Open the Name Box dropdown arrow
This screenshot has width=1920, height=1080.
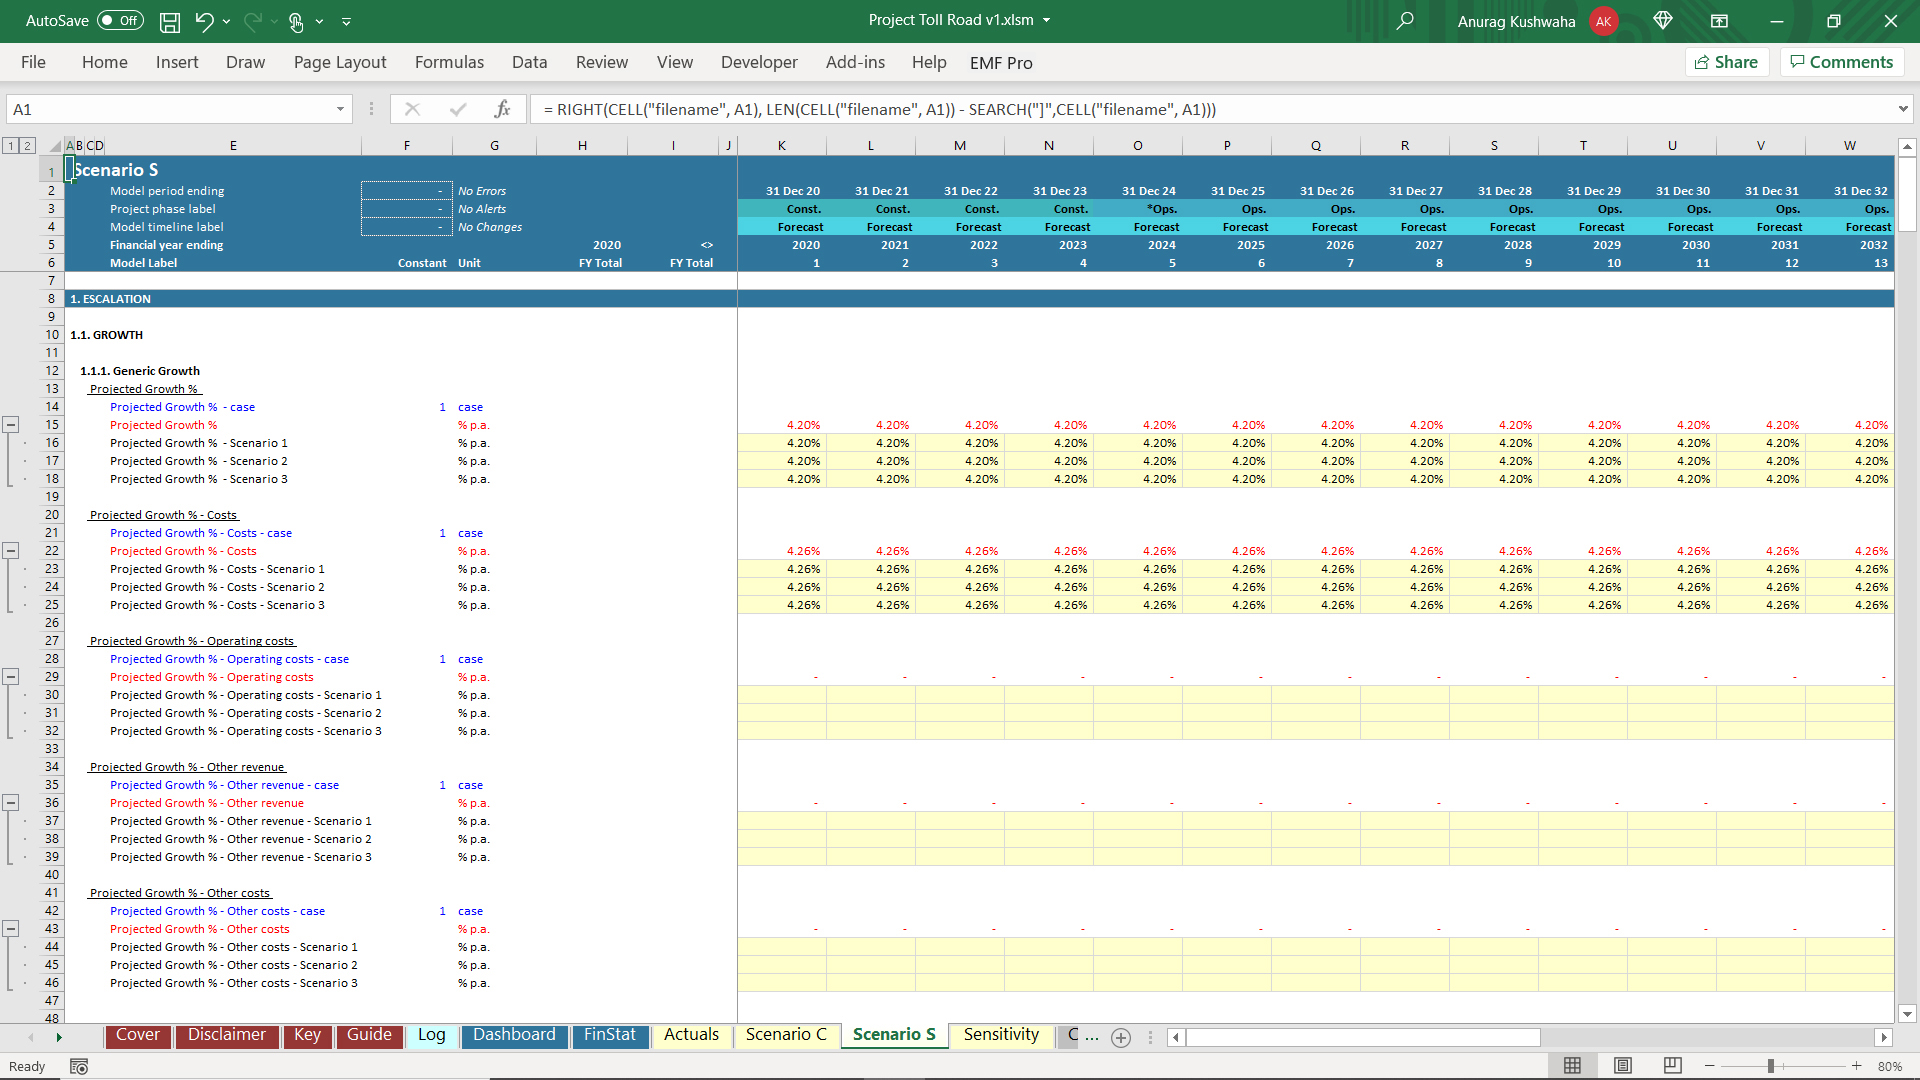pos(340,109)
